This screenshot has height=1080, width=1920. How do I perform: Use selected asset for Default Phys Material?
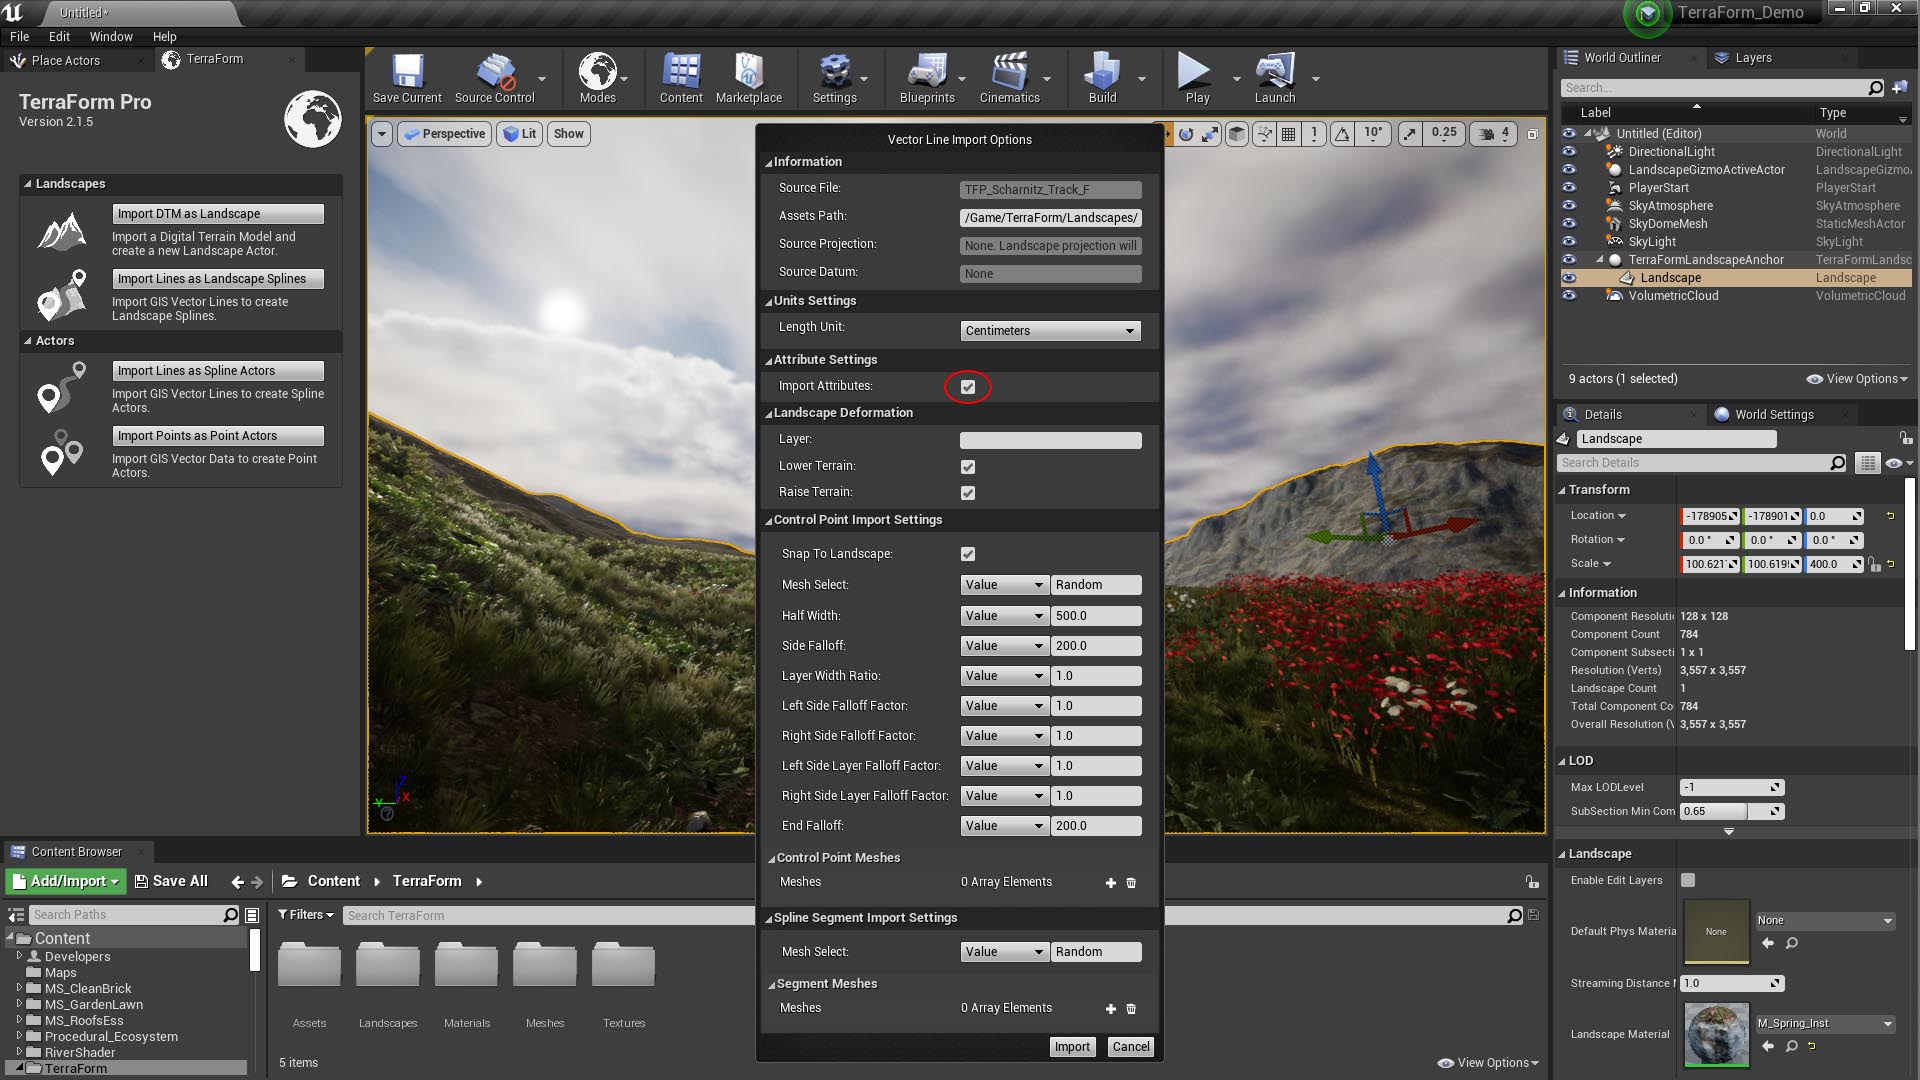tap(1768, 943)
